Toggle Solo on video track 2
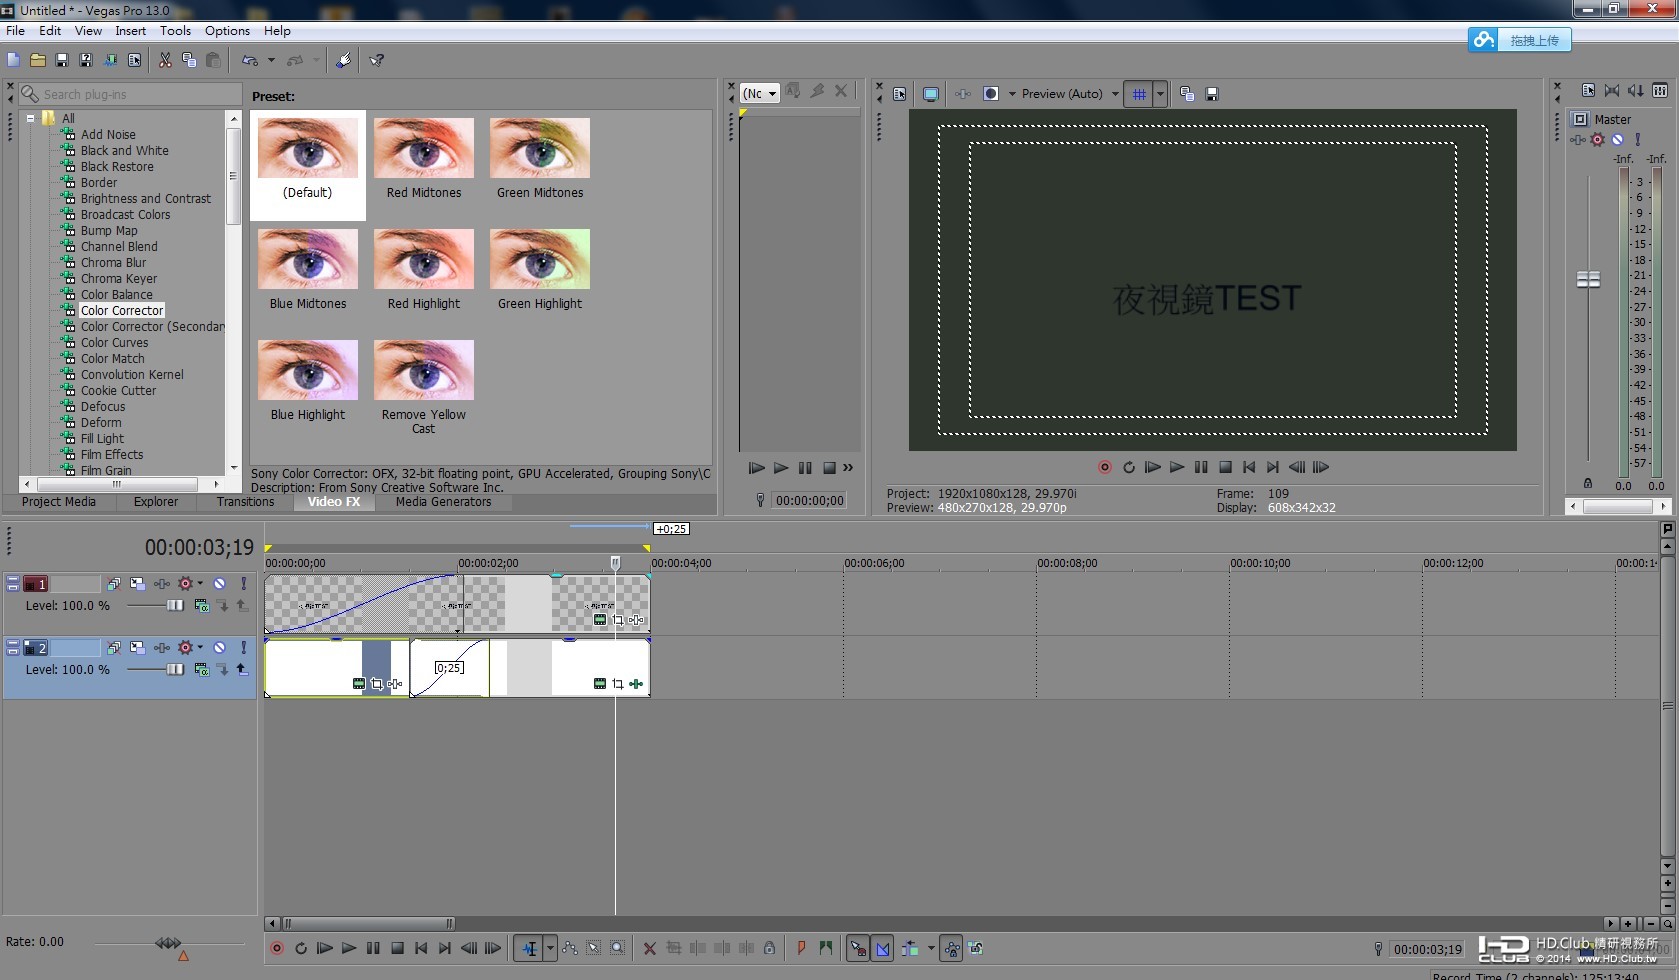The image size is (1679, 980). pos(243,647)
